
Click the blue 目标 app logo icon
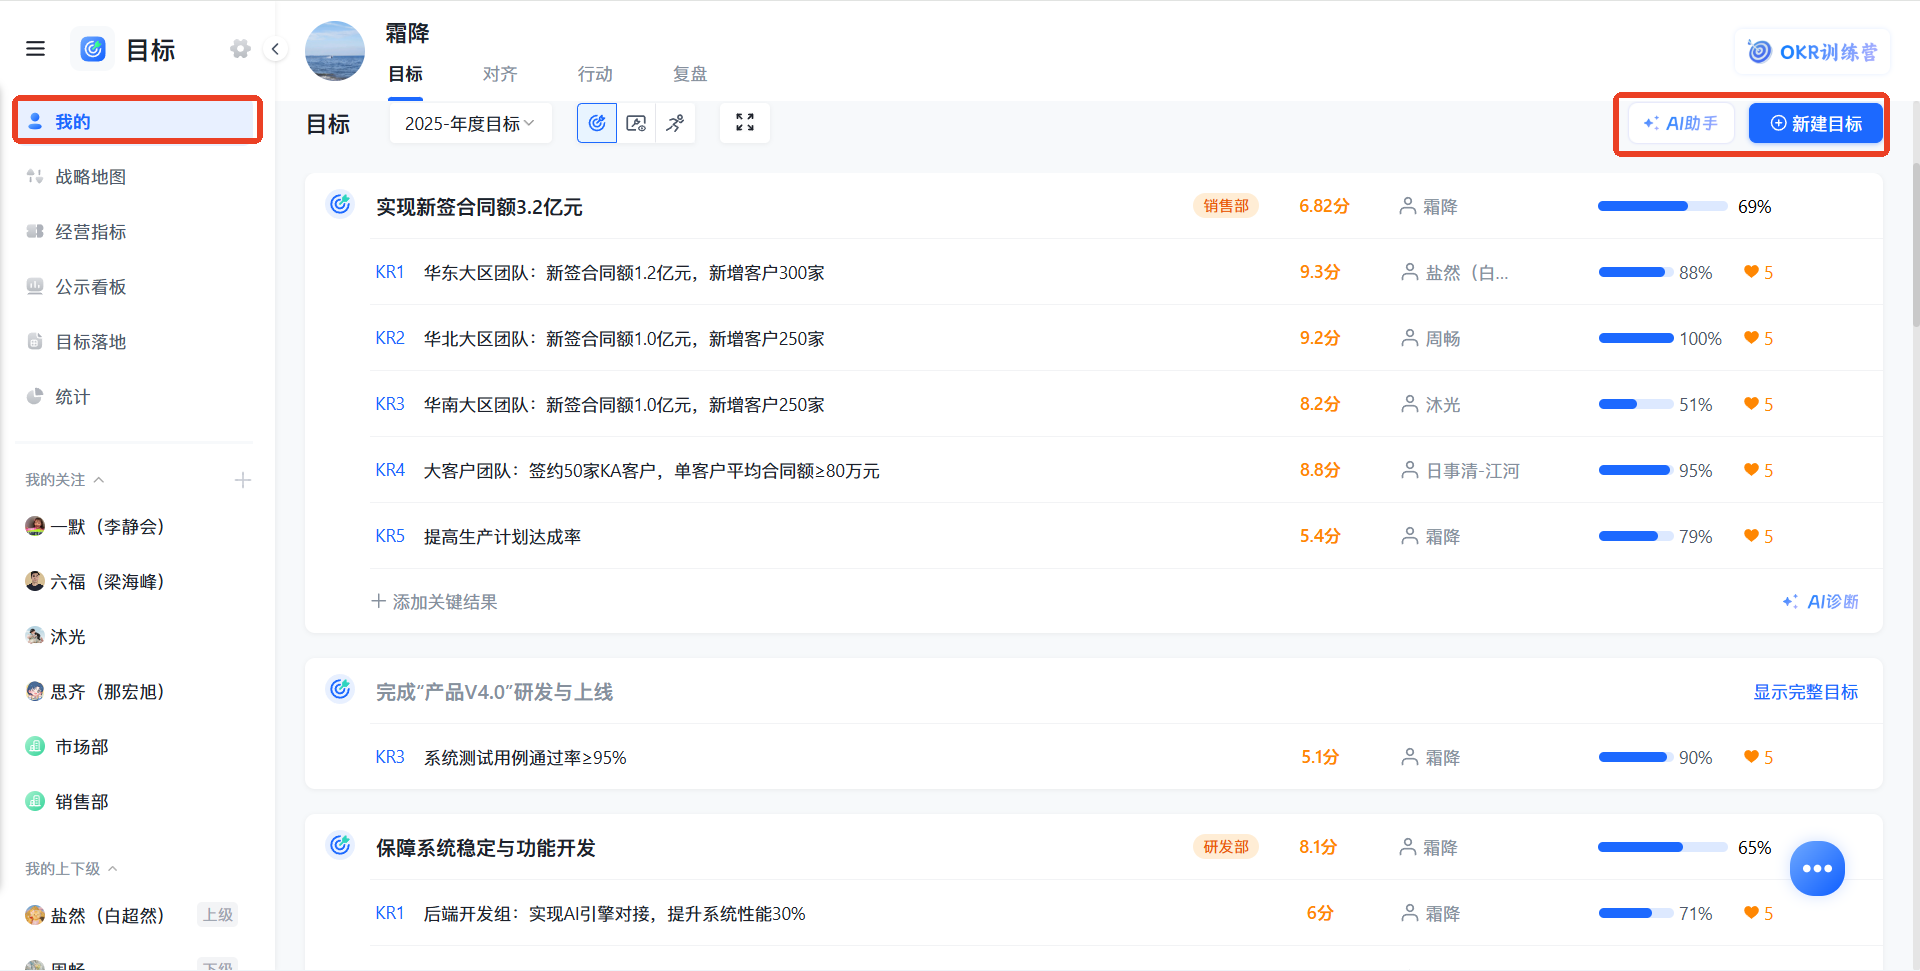pyautogui.click(x=93, y=49)
